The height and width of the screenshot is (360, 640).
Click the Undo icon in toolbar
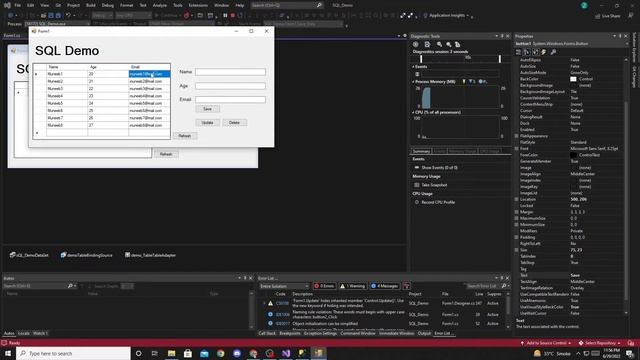click(68, 16)
